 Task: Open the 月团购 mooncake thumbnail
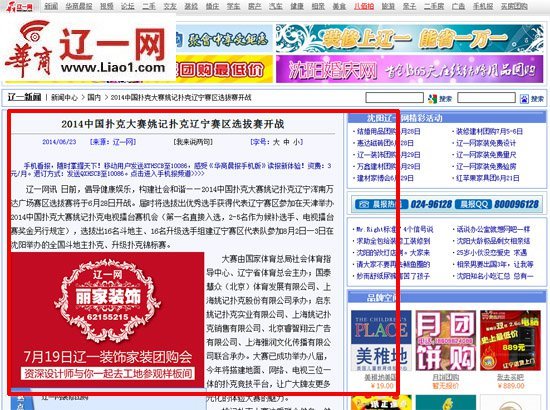(445, 341)
